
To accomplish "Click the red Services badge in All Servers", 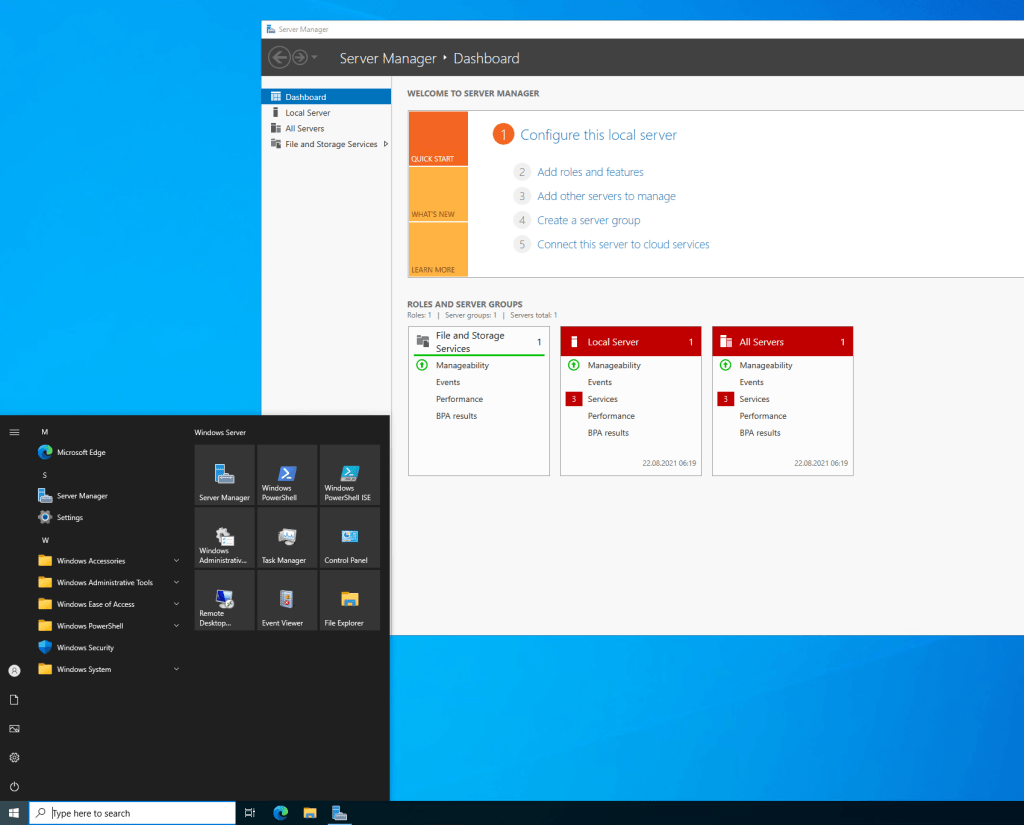I will click(725, 399).
